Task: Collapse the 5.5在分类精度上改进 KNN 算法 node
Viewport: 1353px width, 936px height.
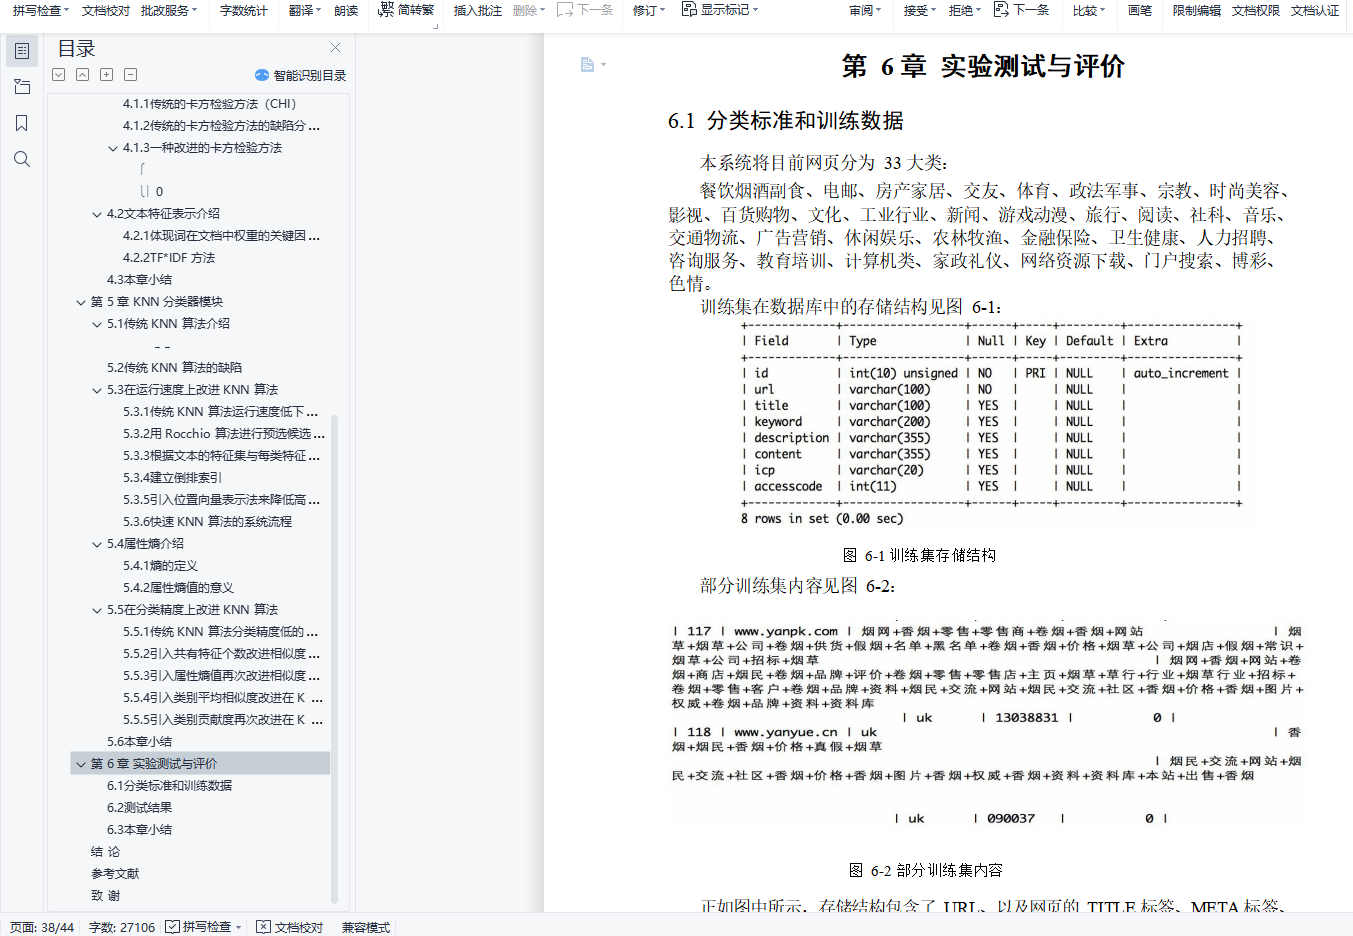Action: pyautogui.click(x=97, y=610)
